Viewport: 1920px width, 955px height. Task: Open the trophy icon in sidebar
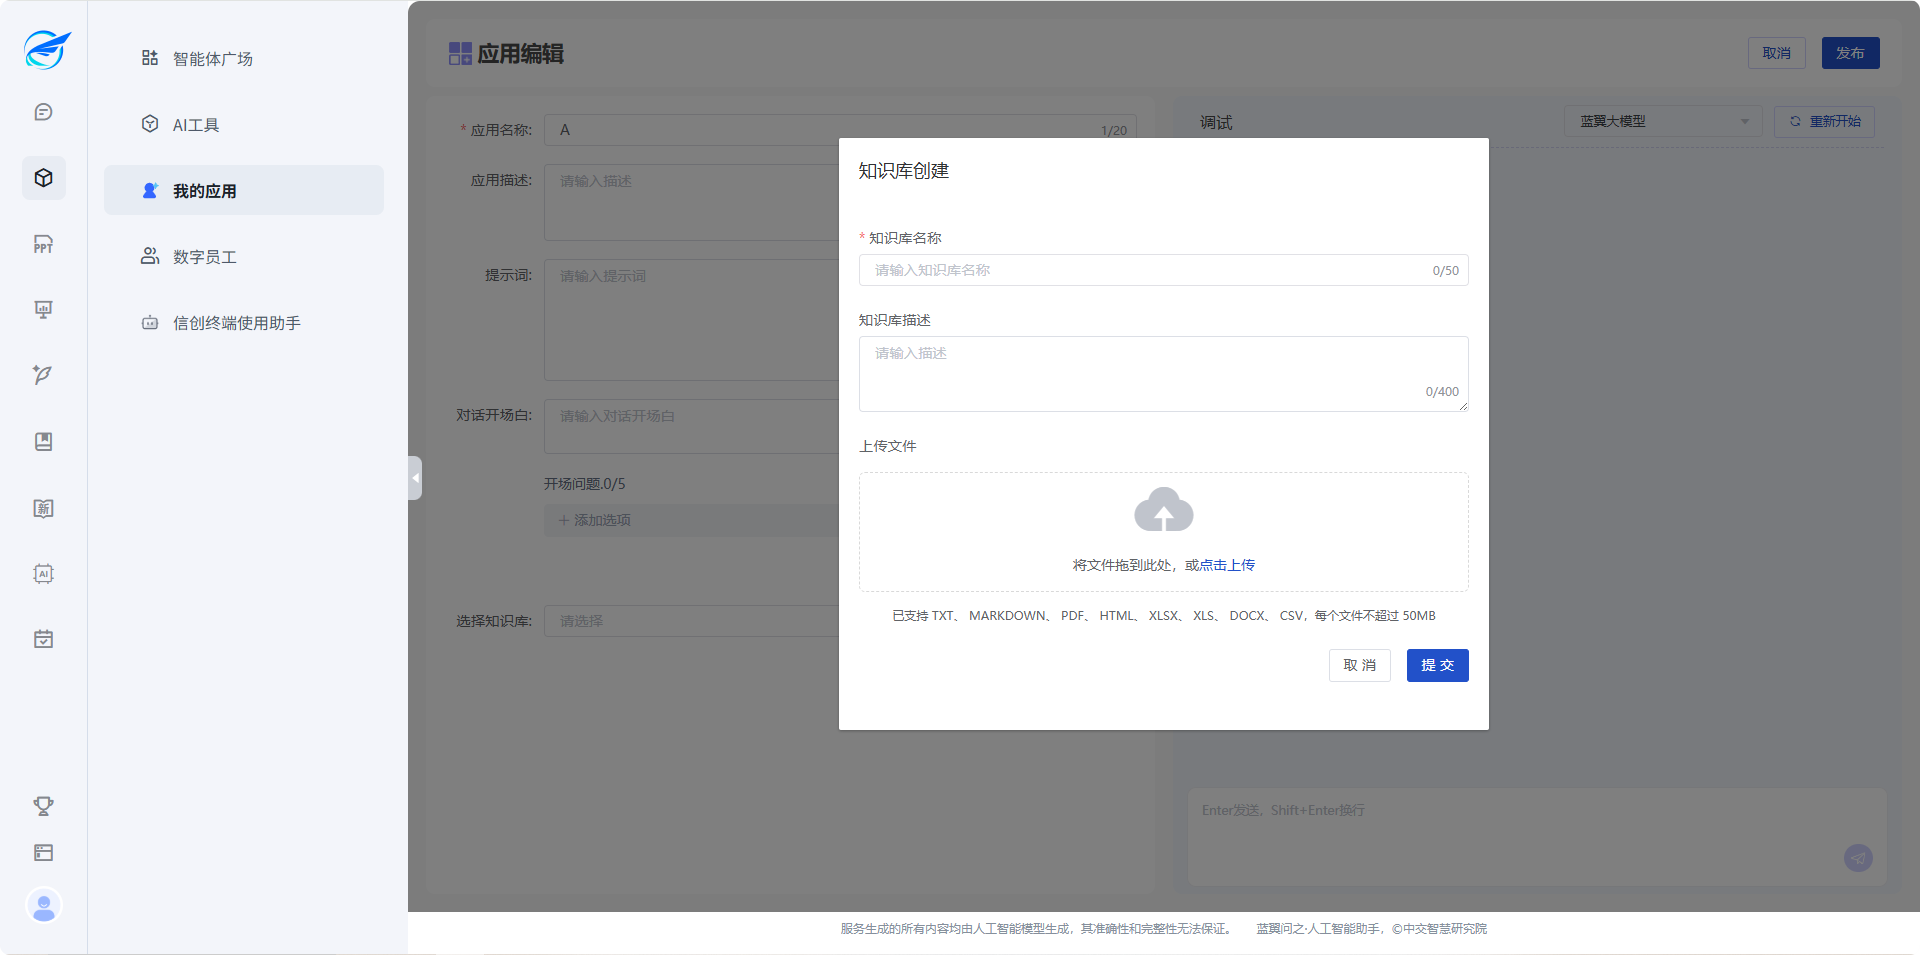point(43,806)
